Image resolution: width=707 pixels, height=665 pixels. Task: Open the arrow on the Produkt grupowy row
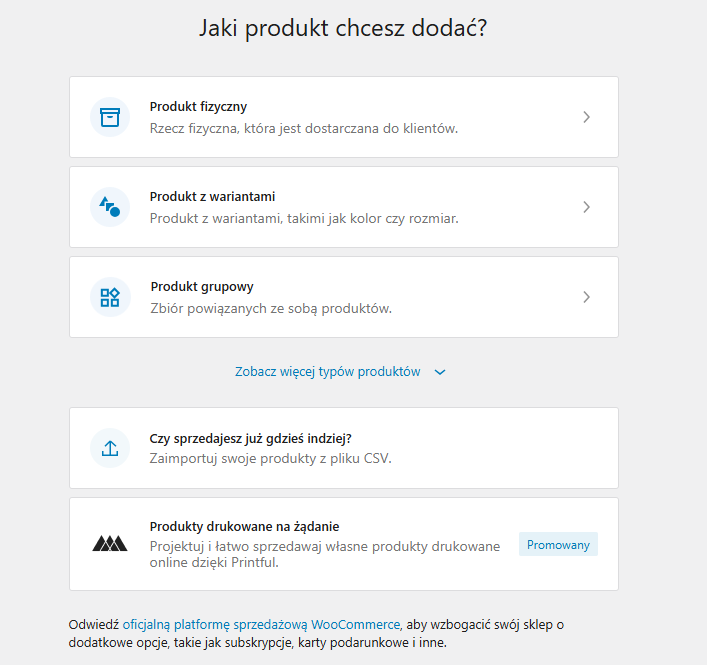[586, 297]
